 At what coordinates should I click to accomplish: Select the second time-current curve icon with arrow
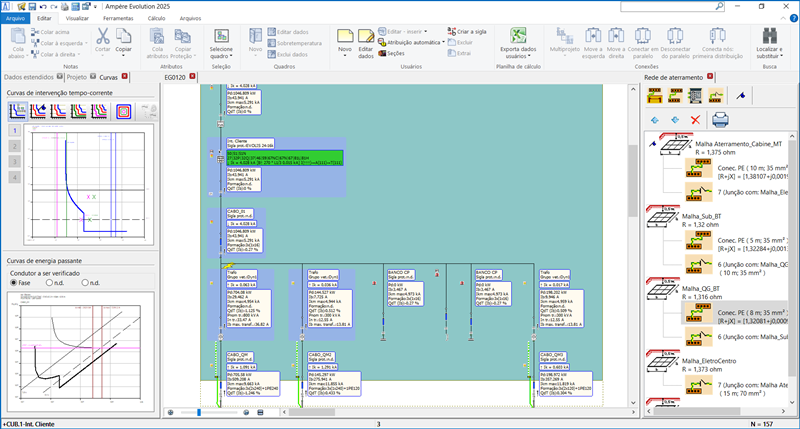[x=38, y=111]
